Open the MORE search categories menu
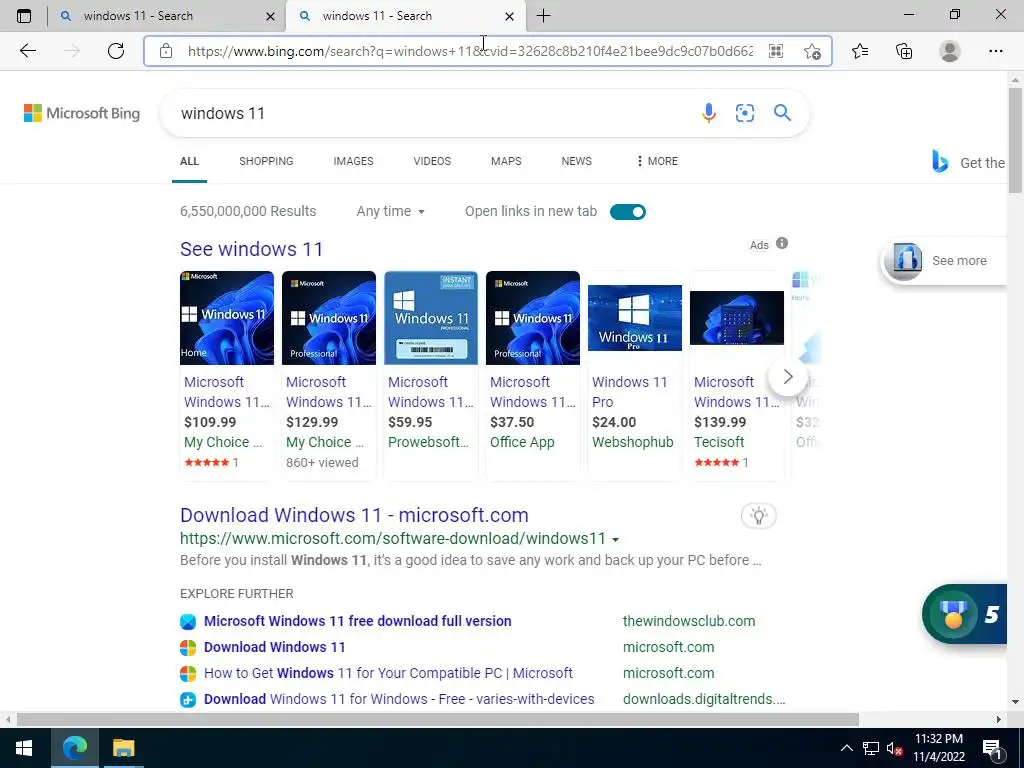 [657, 161]
